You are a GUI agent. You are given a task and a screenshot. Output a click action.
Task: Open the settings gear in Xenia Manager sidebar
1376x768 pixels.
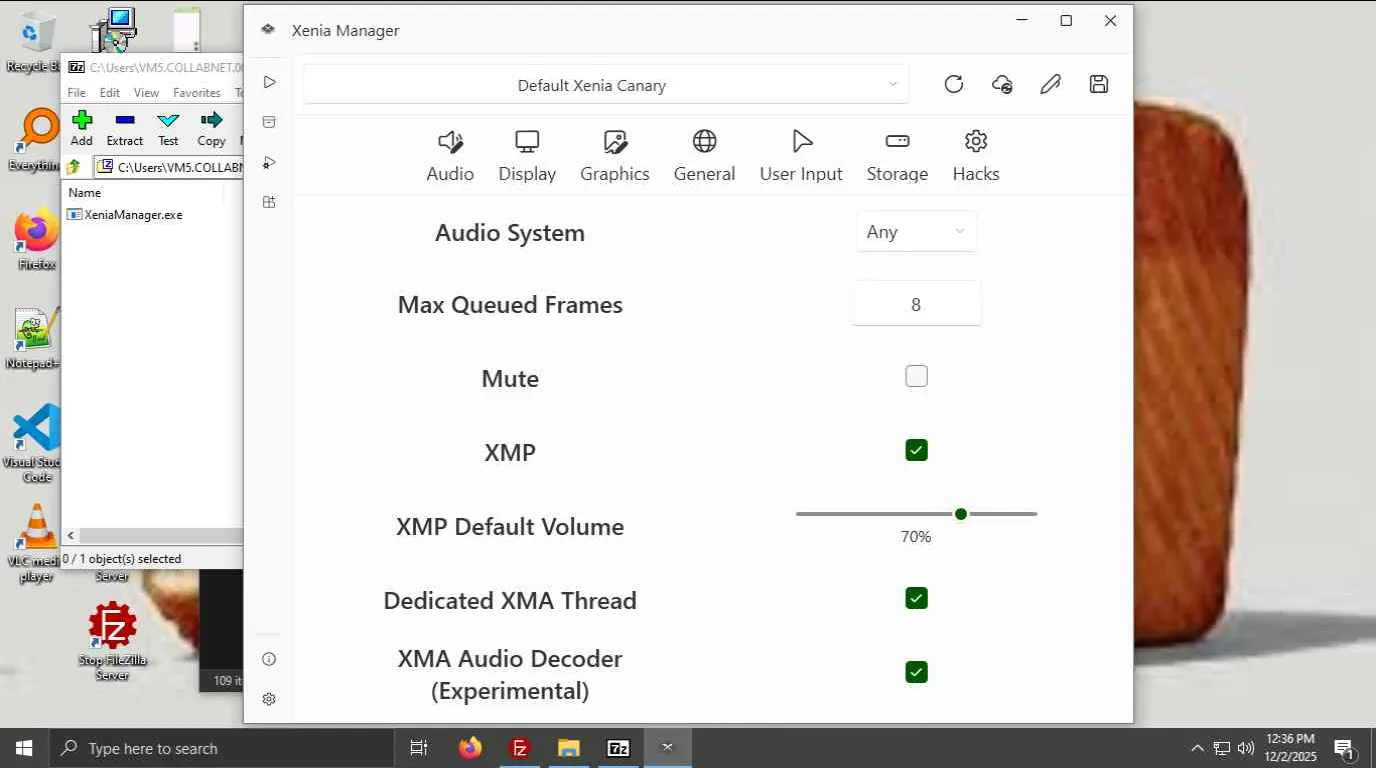pos(269,699)
